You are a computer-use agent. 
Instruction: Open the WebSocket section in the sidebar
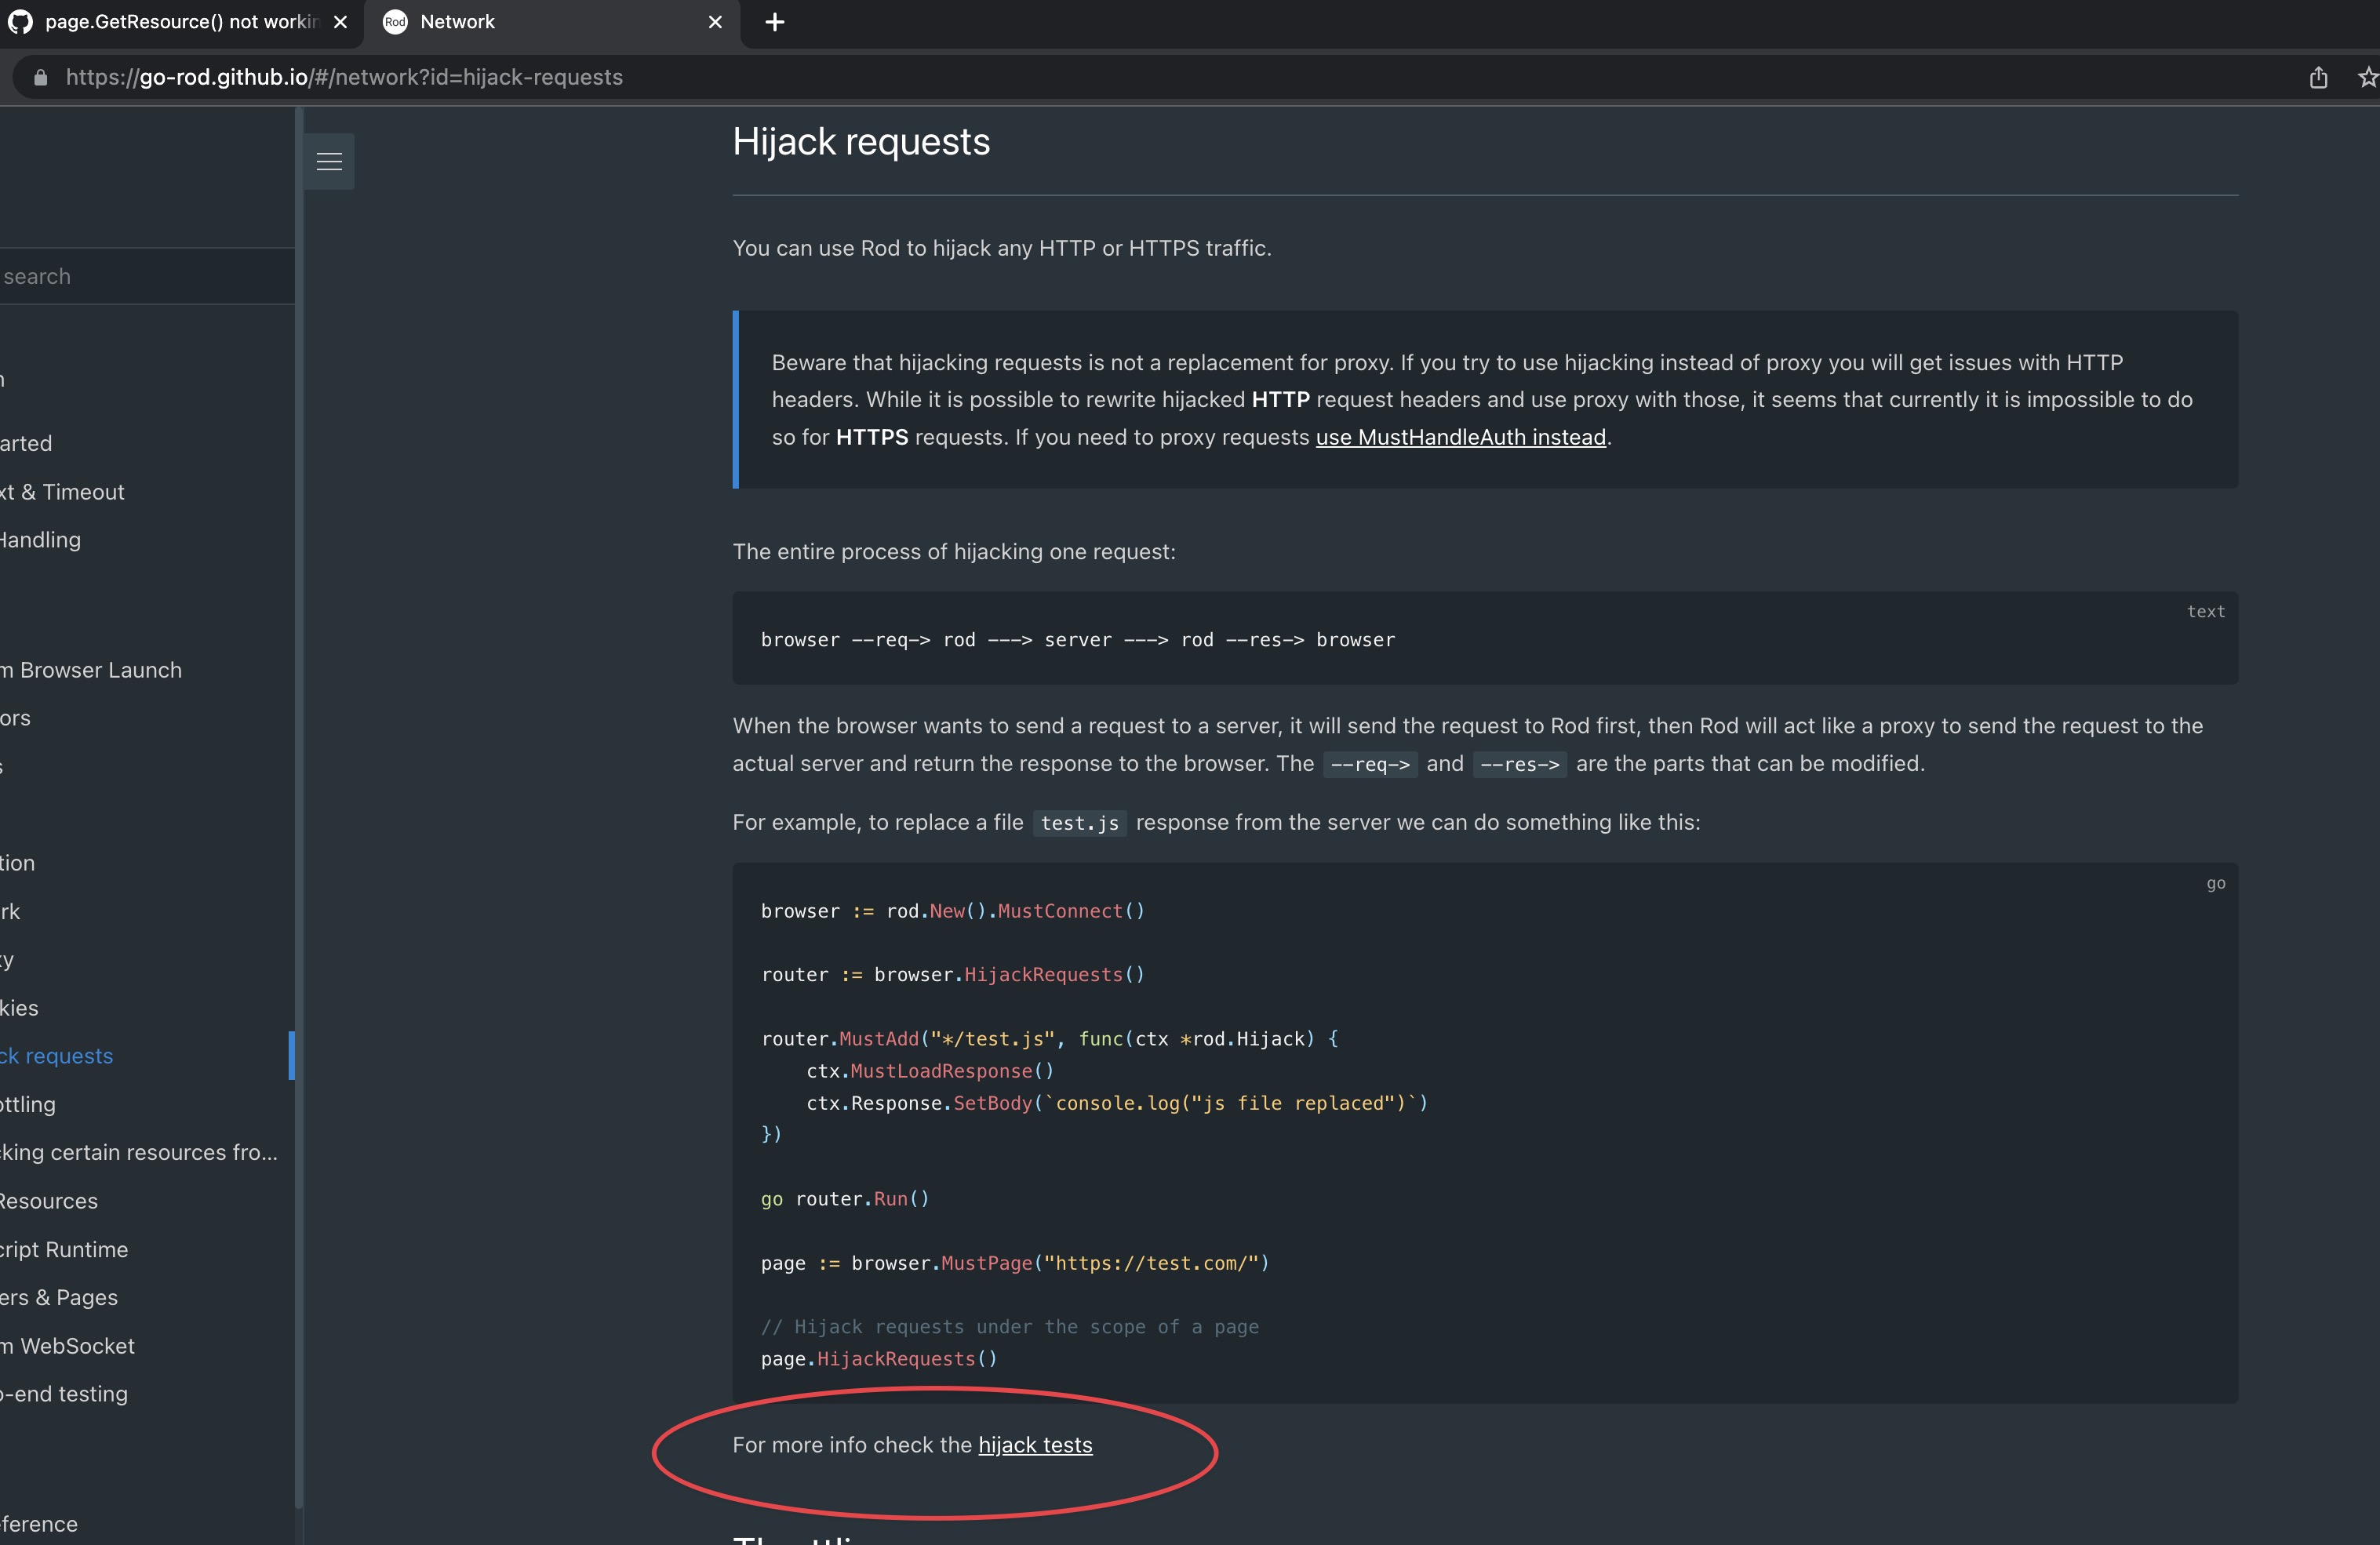tap(67, 1345)
